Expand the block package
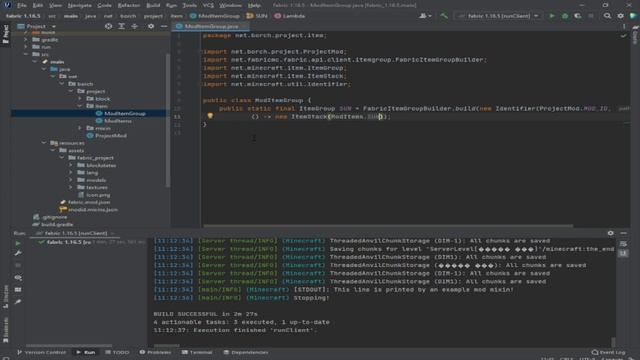Image resolution: width=640 pixels, height=360 pixels. [80, 99]
